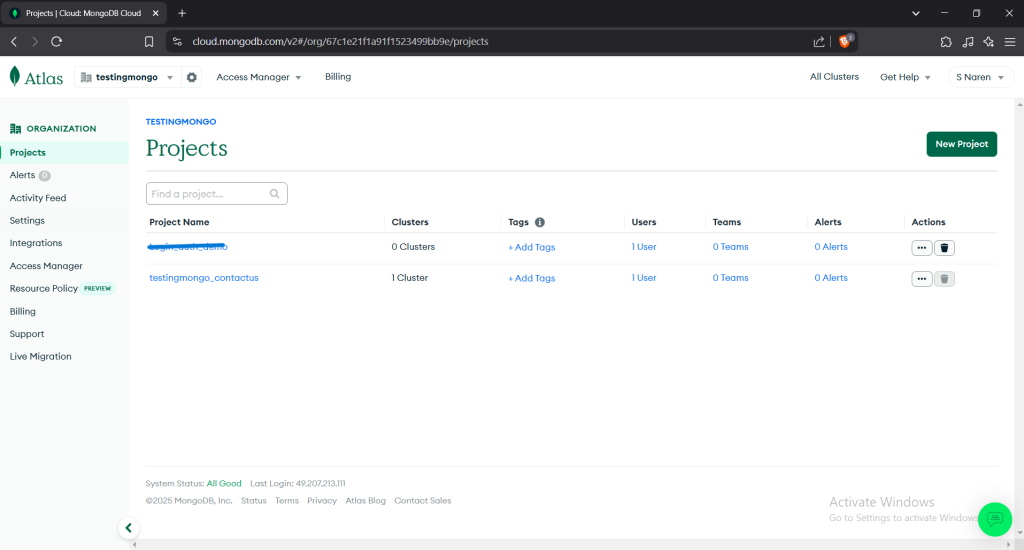Click Project Name column header
This screenshot has width=1024, height=550.
pyautogui.click(x=180, y=222)
